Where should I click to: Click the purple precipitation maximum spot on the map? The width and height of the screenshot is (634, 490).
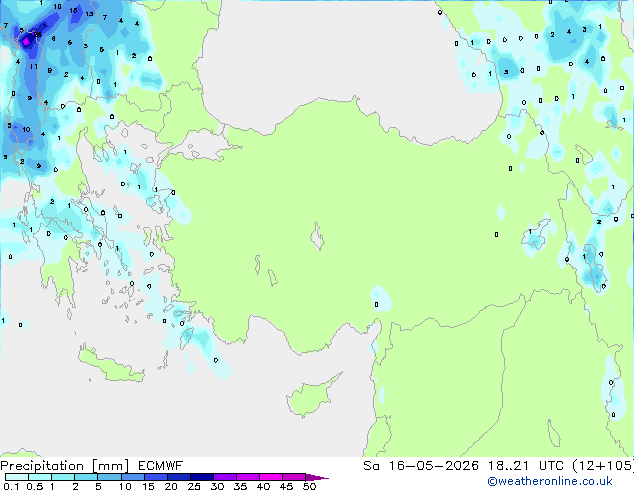point(26,41)
